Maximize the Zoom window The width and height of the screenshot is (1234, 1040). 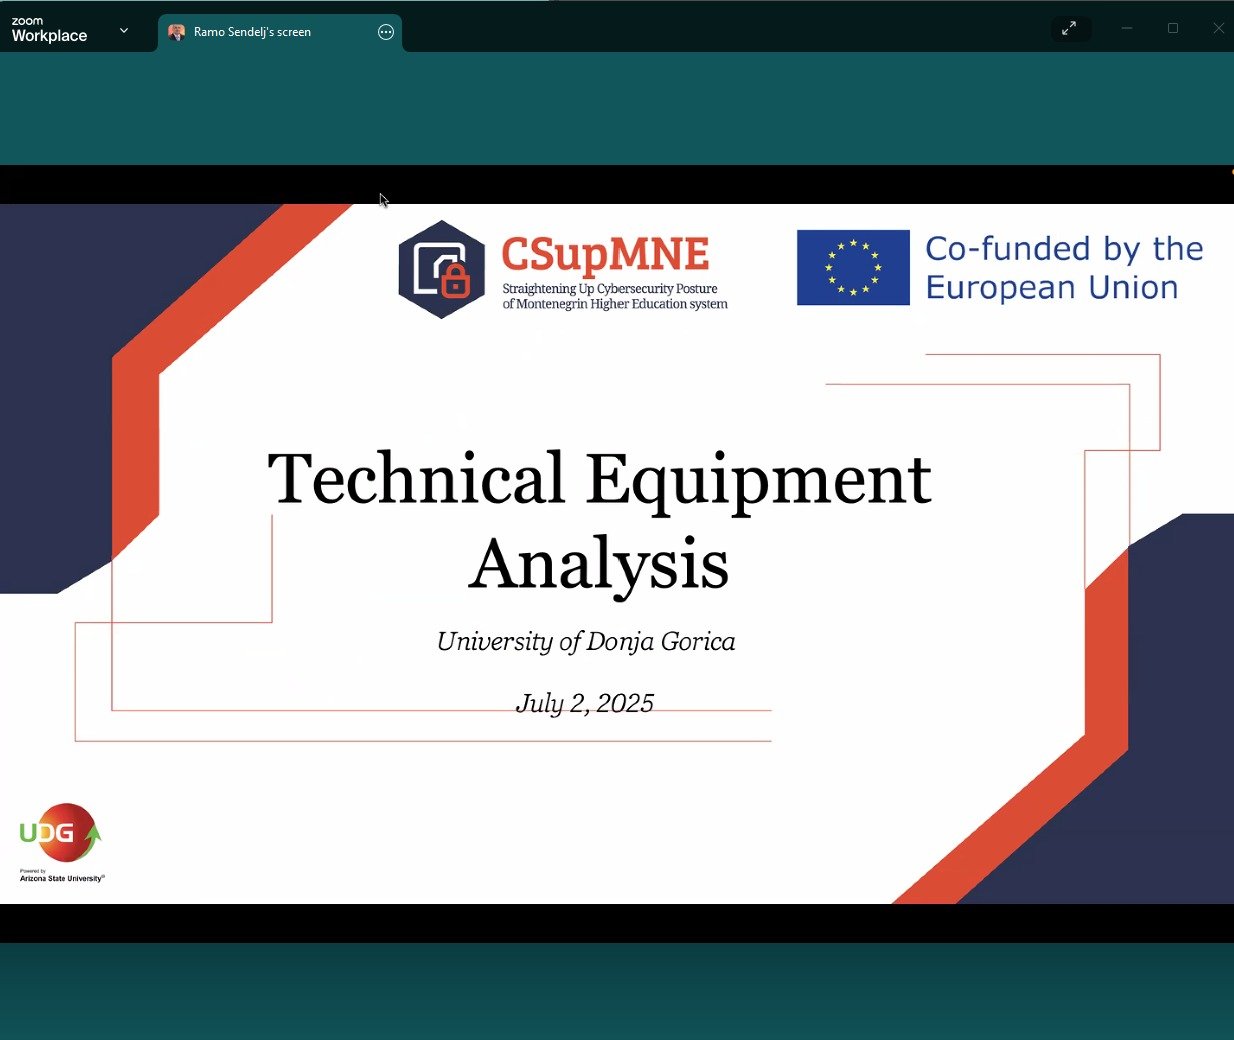(x=1173, y=28)
